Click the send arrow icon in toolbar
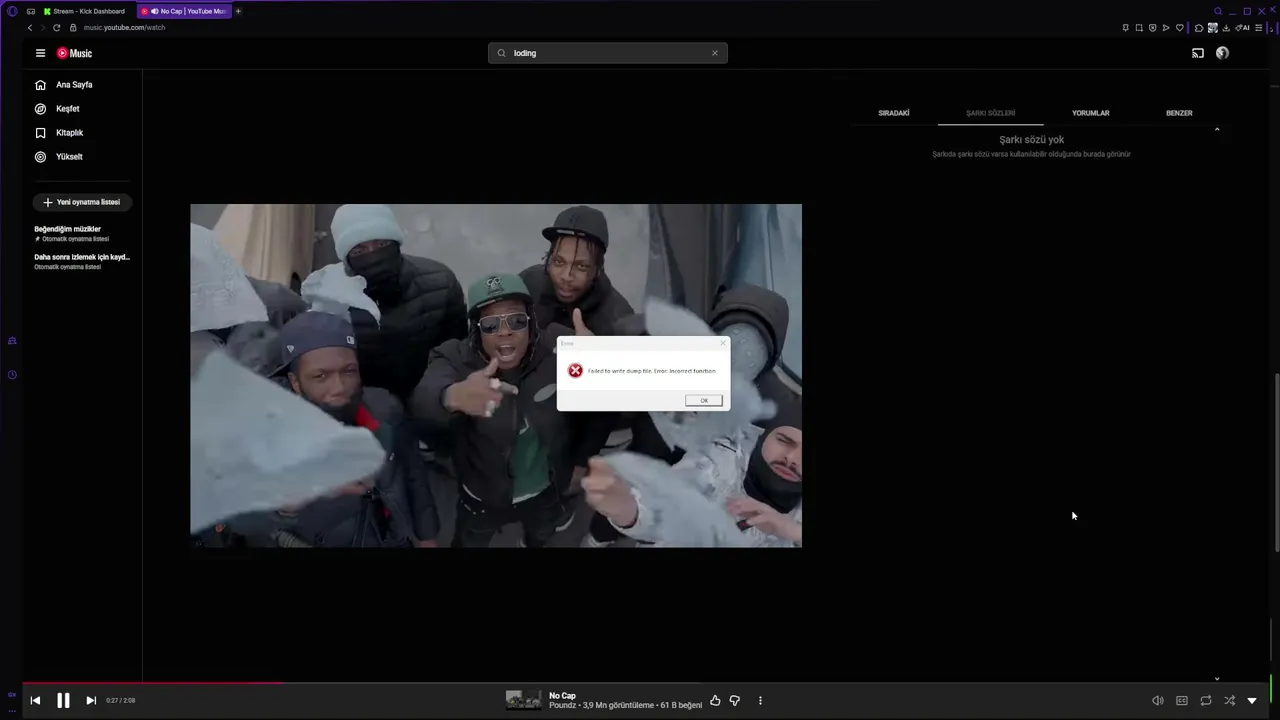Image resolution: width=1280 pixels, height=720 pixels. (x=1166, y=28)
